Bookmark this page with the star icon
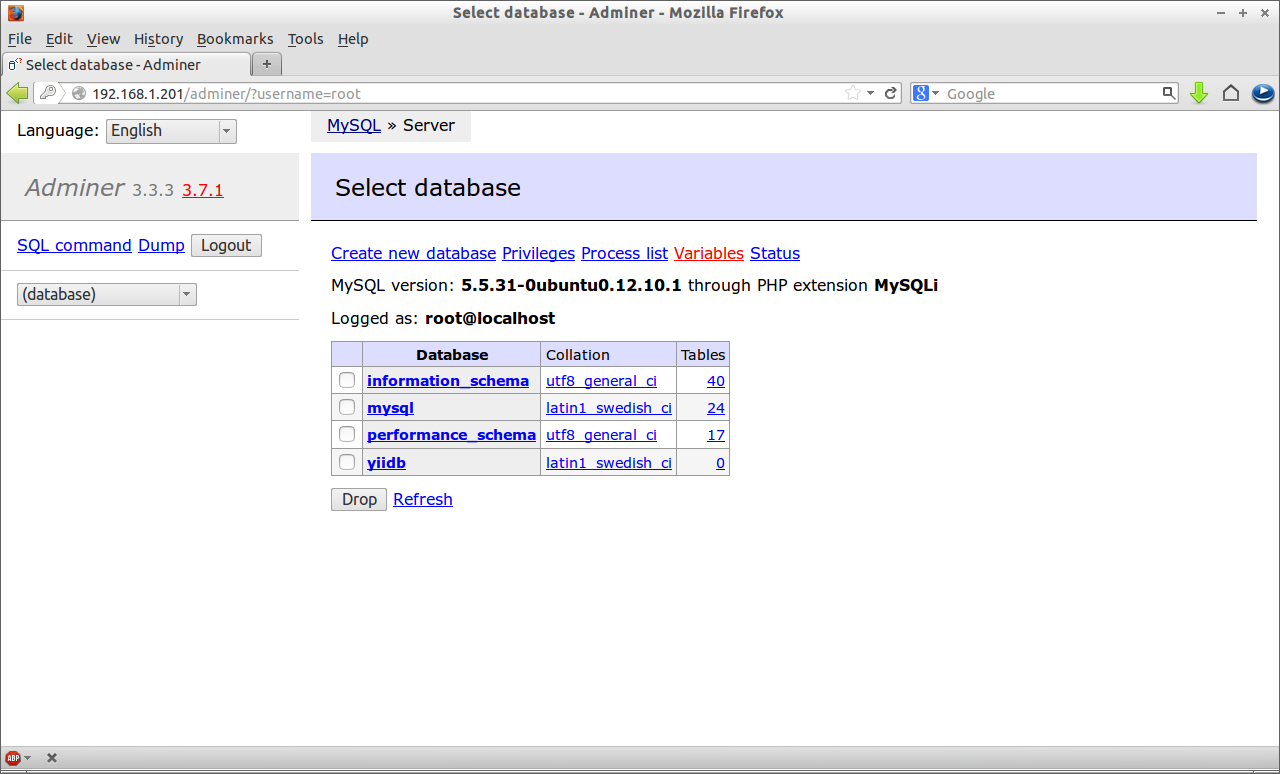 (853, 93)
